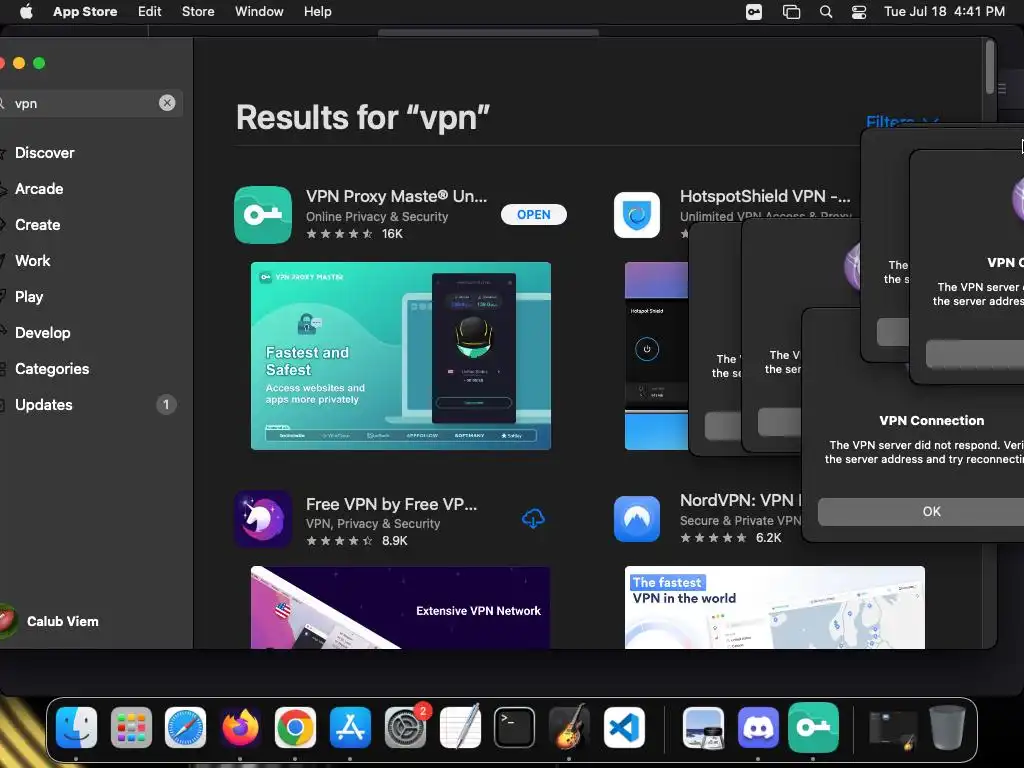Click the screenshot file icon in the Dock
1024x768 pixels.
point(893,729)
